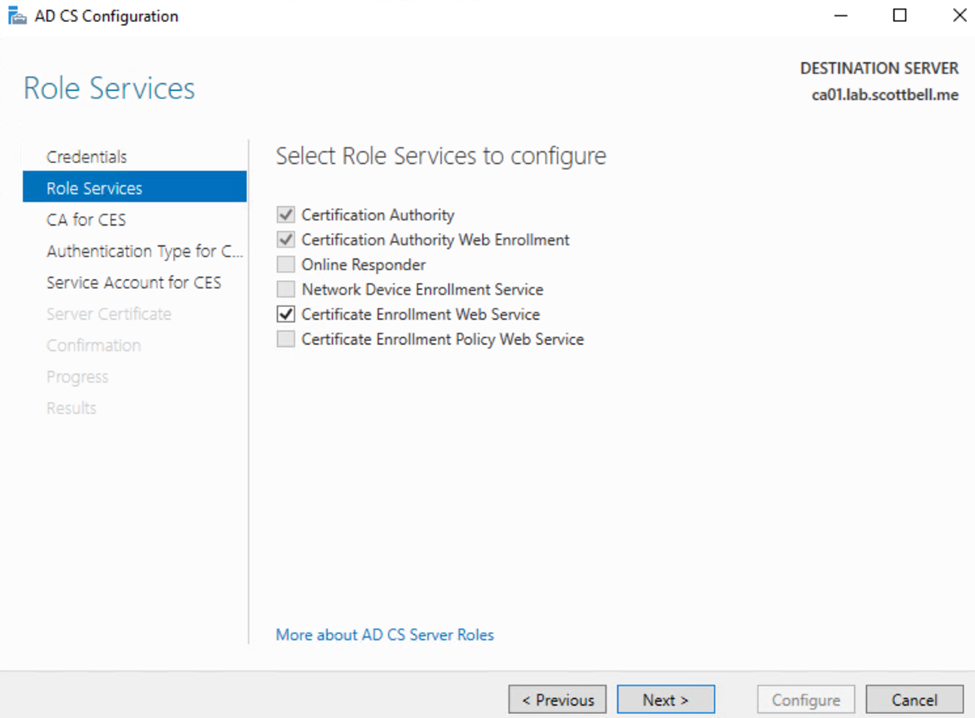Open the Credentials step in sidebar
The height and width of the screenshot is (718, 975).
tap(87, 157)
